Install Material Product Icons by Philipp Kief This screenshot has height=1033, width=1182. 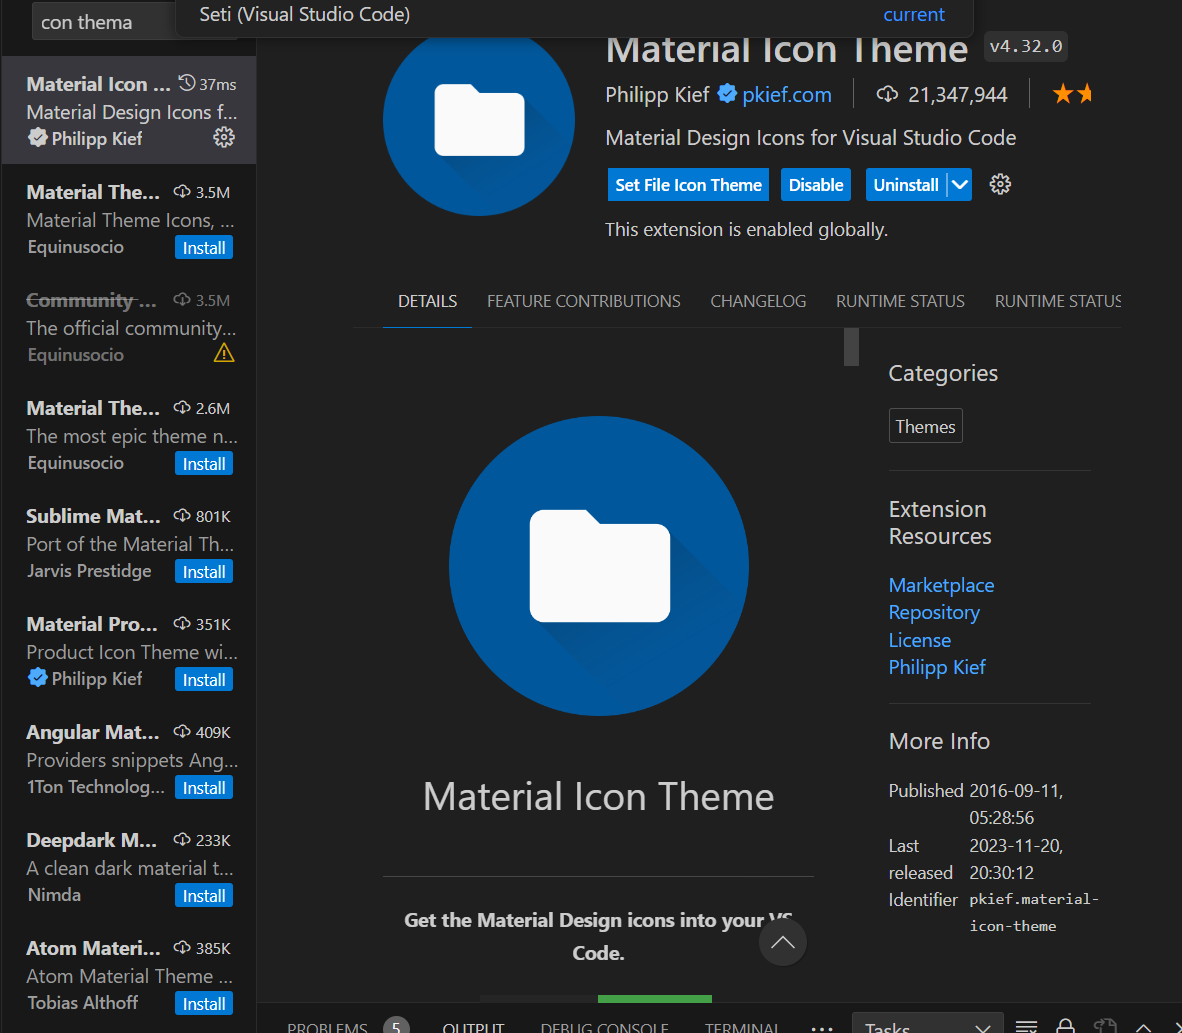point(204,679)
